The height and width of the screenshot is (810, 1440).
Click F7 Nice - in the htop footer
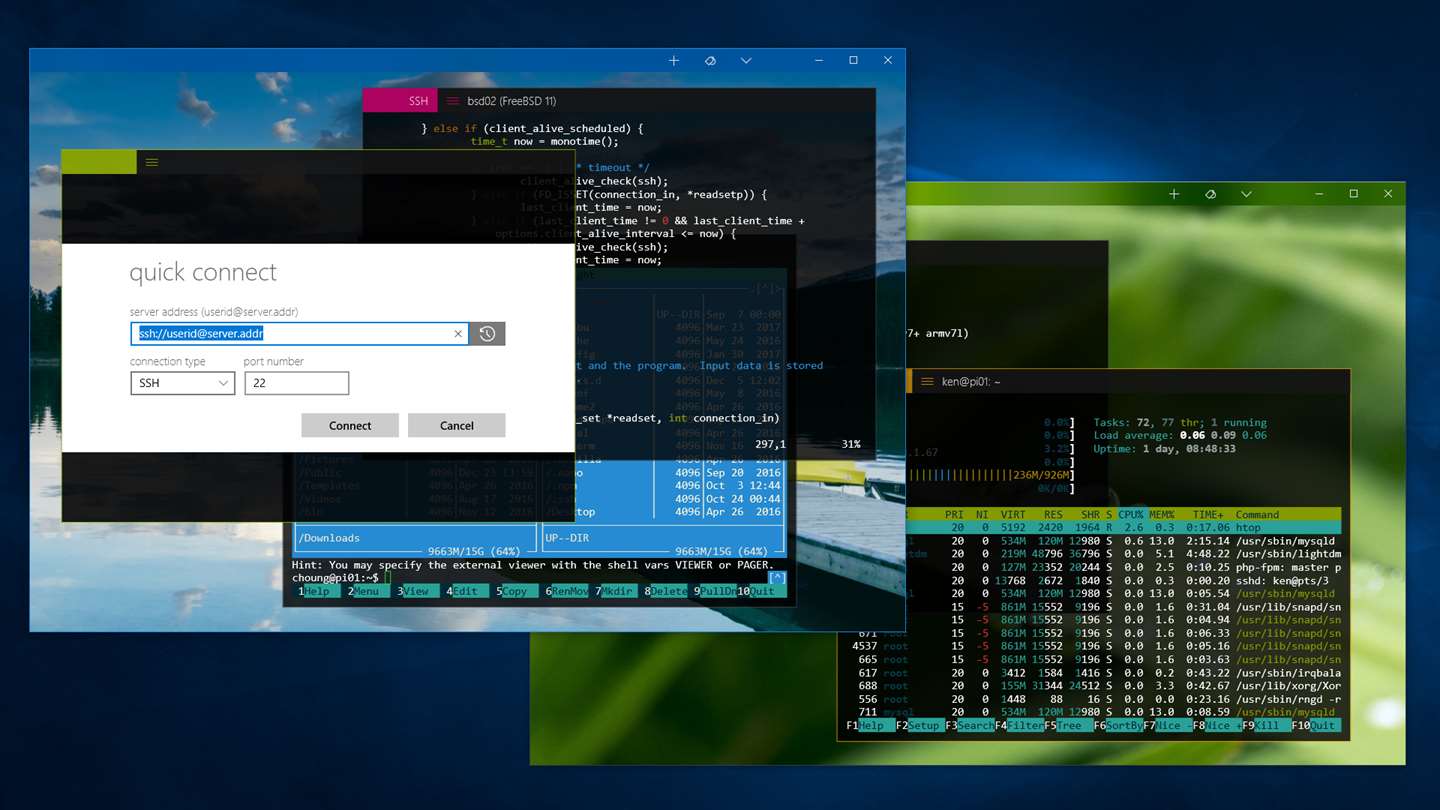1168,726
